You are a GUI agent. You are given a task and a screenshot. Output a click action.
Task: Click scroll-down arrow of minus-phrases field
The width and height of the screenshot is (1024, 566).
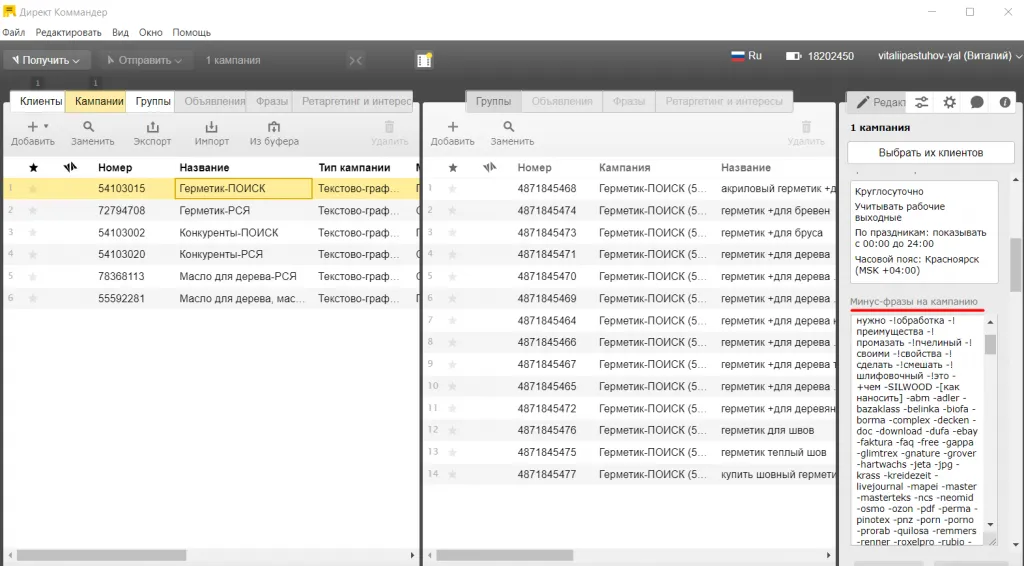[991, 525]
